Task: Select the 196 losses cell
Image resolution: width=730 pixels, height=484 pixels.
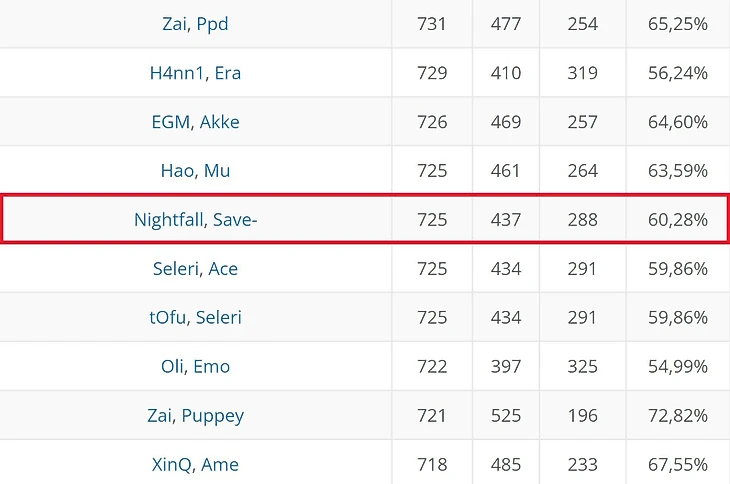Action: 582,416
